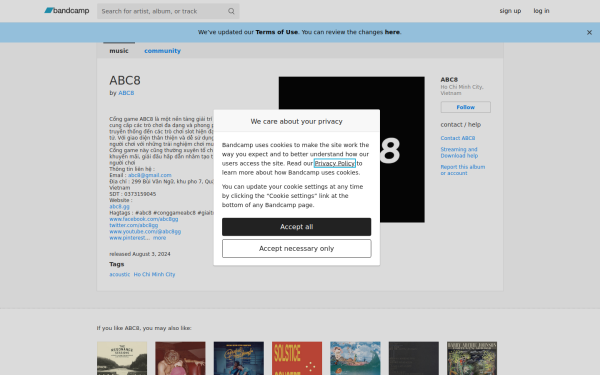600x375 pixels.
Task: Open the dark gray recommended album cover
Action: (x=414, y=358)
